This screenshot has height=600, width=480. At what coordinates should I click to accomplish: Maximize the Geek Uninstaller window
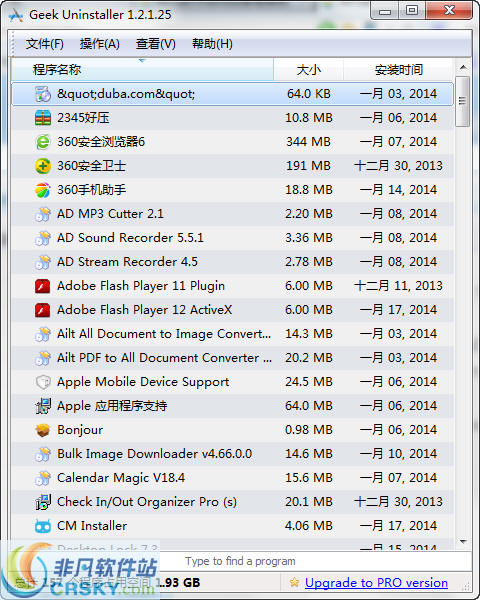click(x=412, y=11)
